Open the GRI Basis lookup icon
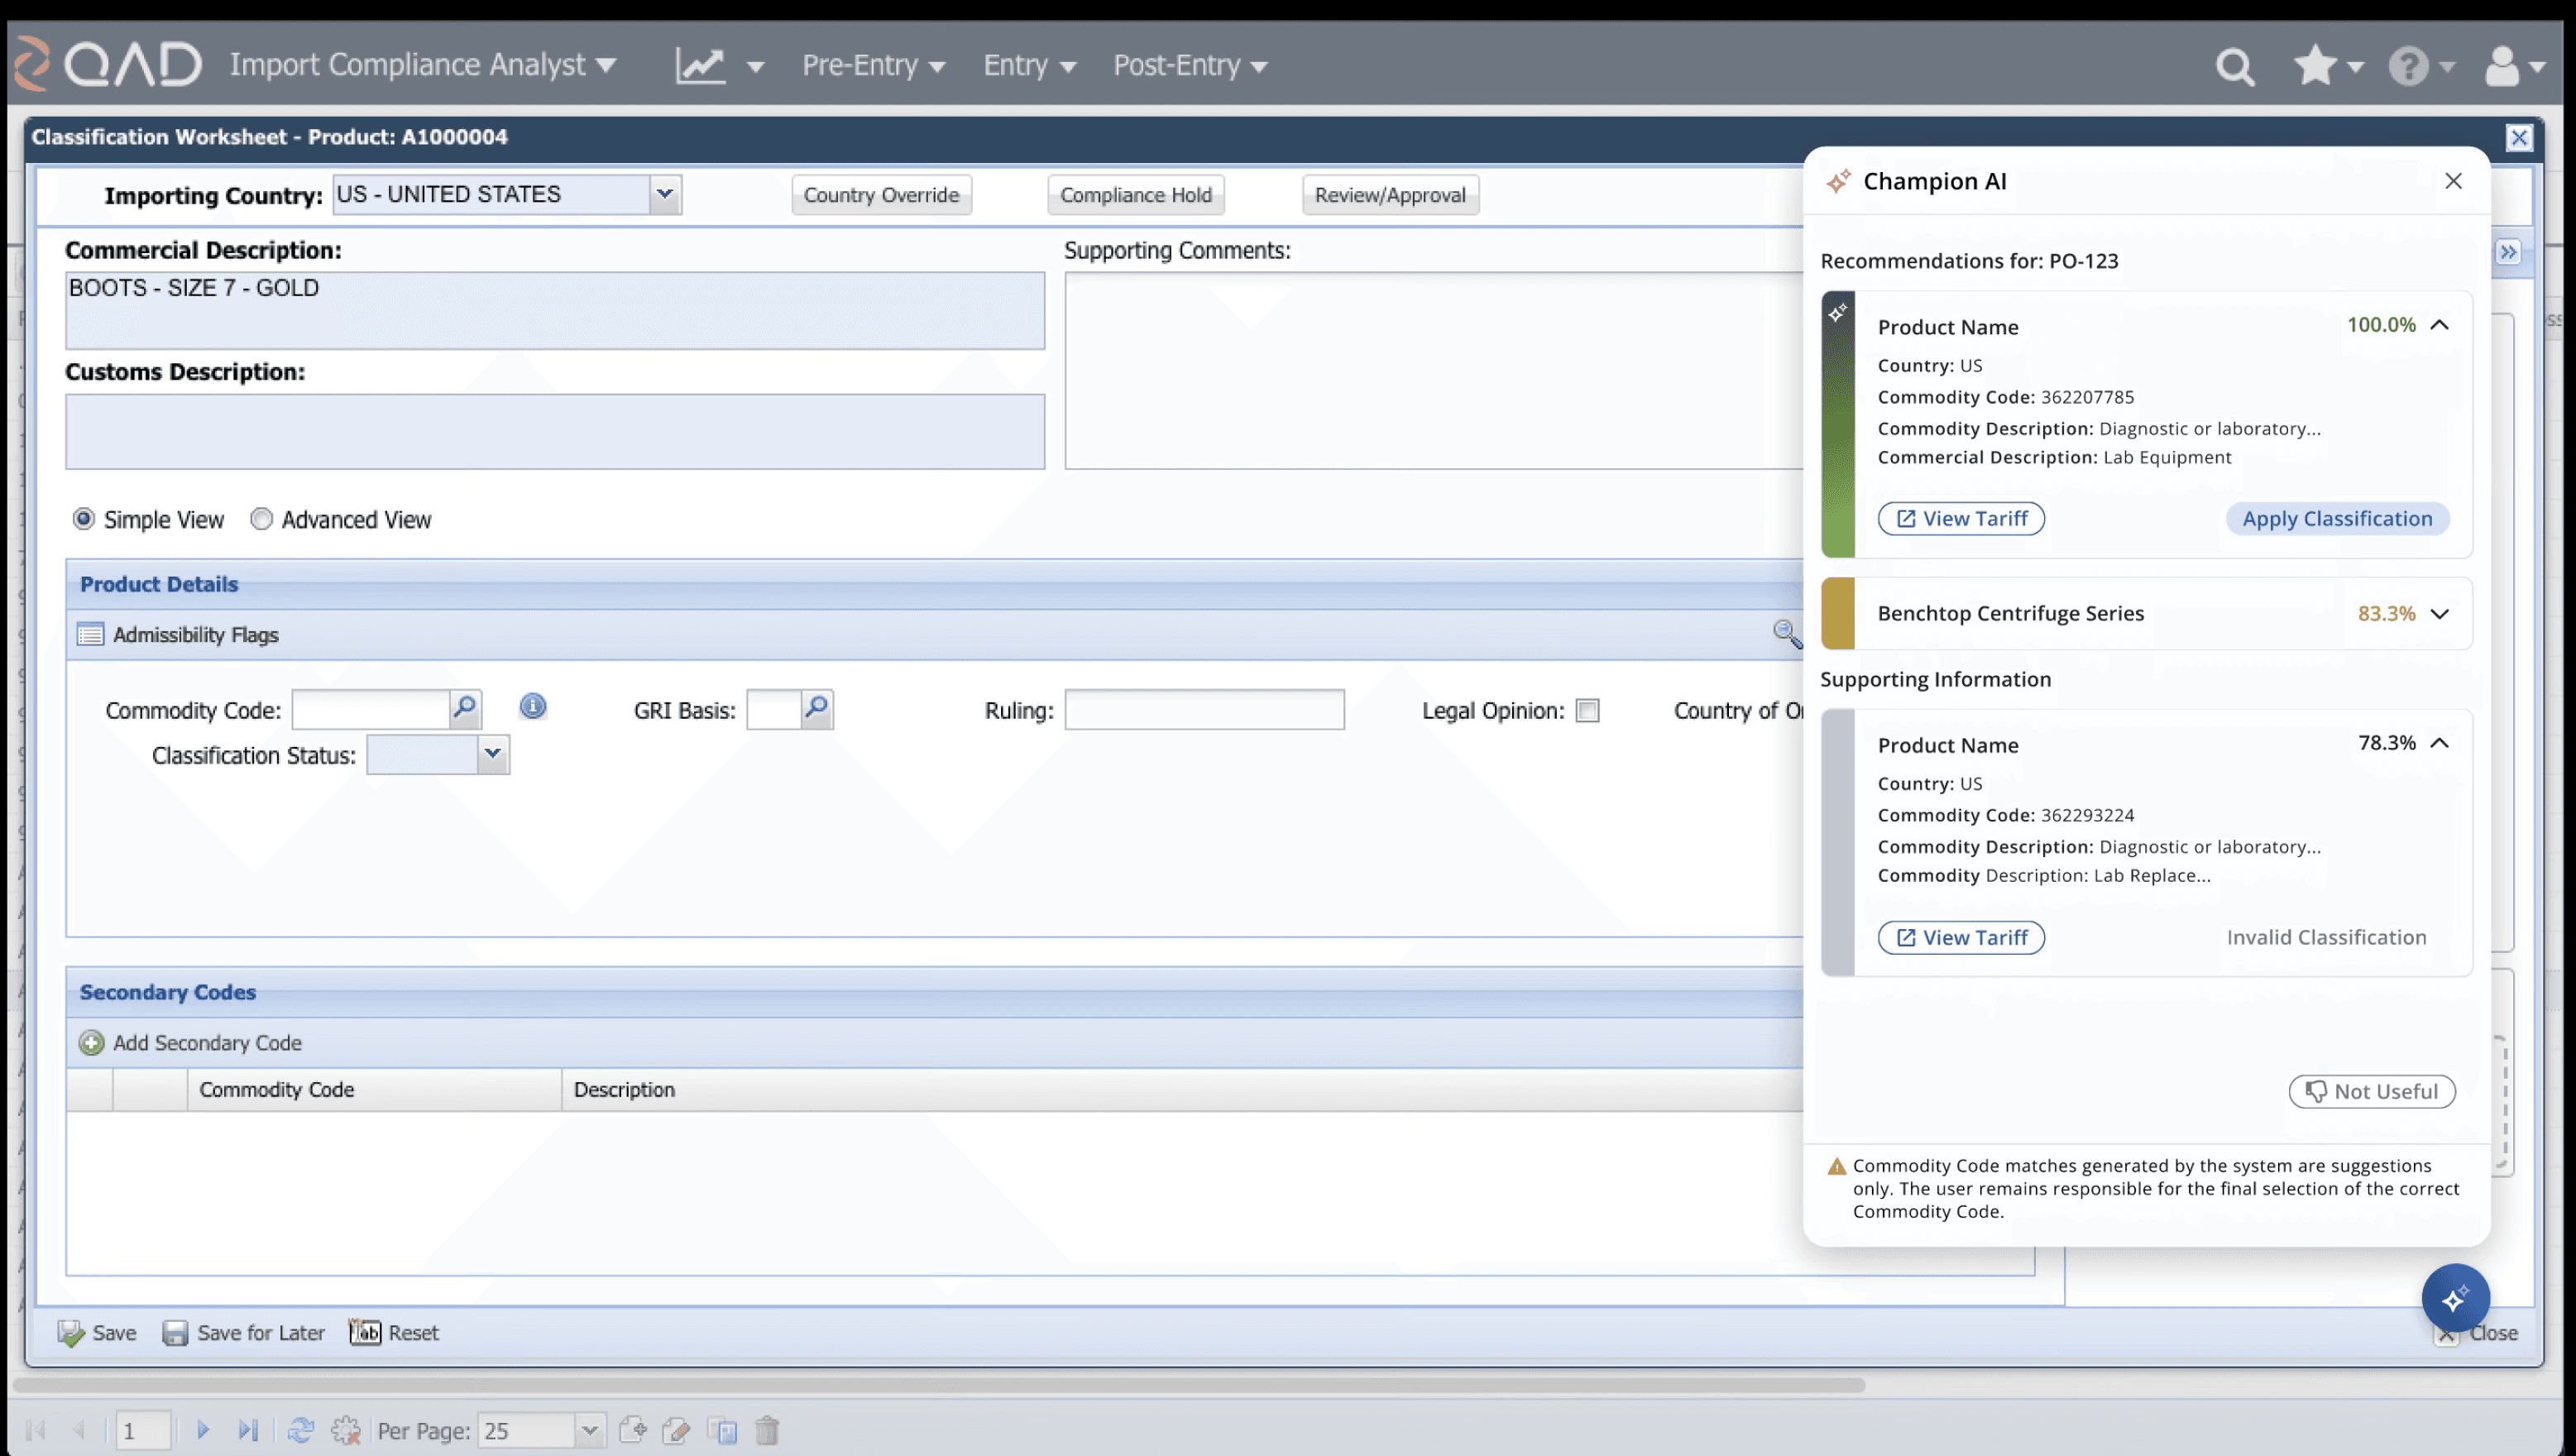The width and height of the screenshot is (2576, 1456). coord(817,709)
